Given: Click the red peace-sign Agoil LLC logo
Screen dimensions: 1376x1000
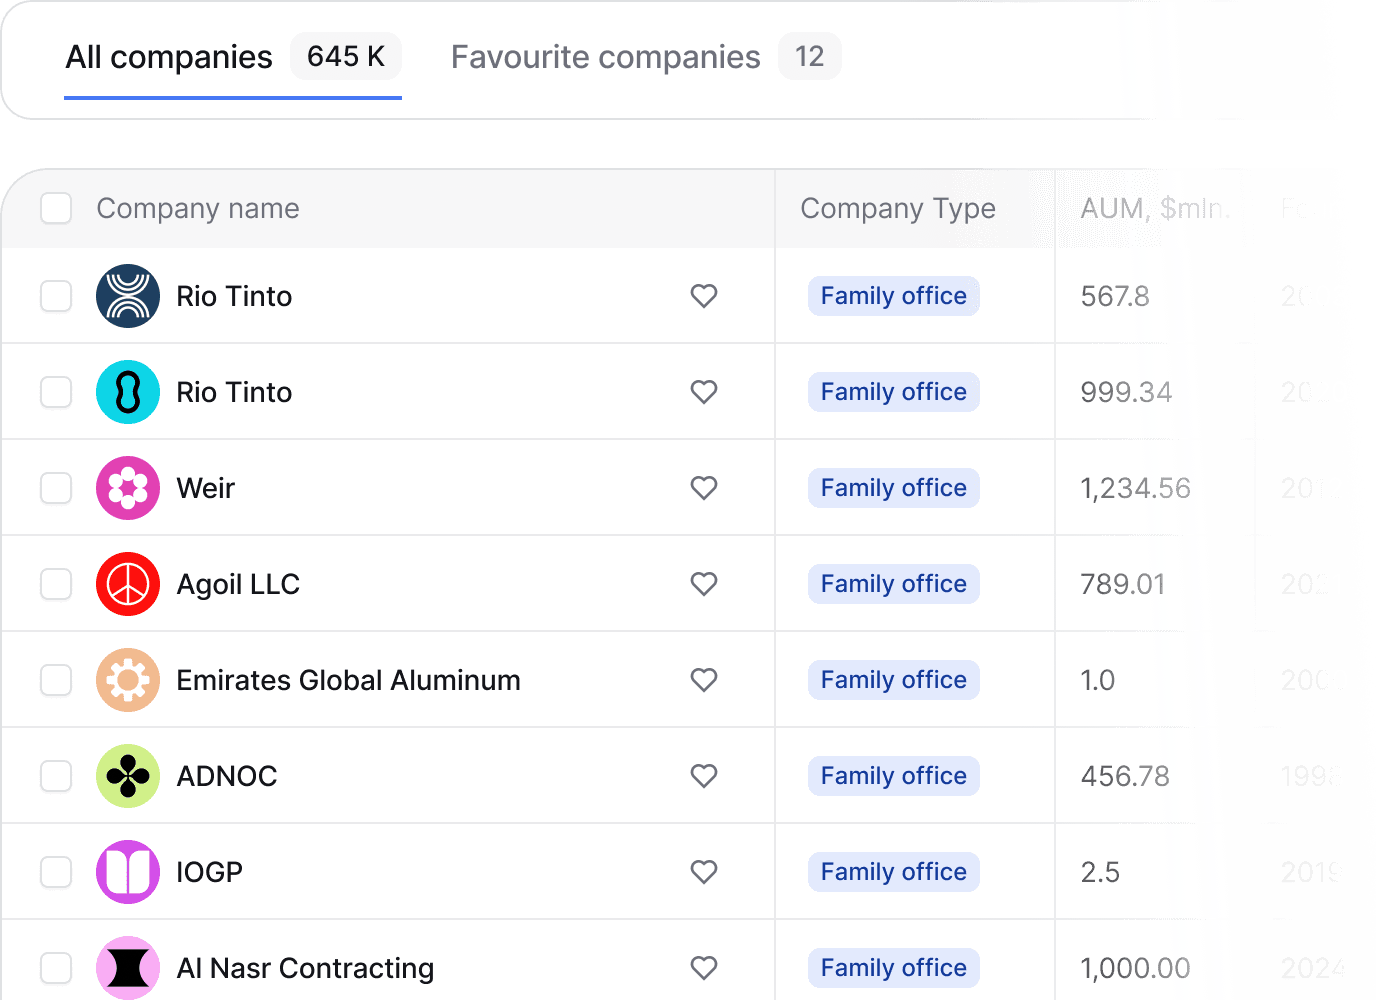Looking at the screenshot, I should 128,584.
